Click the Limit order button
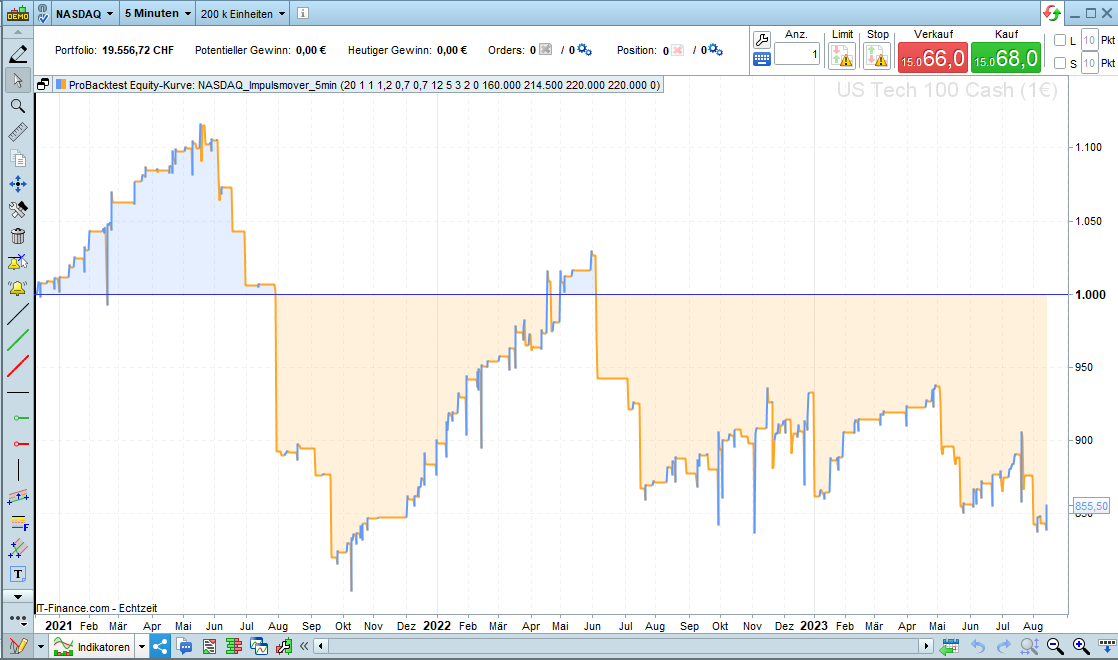 [x=842, y=56]
